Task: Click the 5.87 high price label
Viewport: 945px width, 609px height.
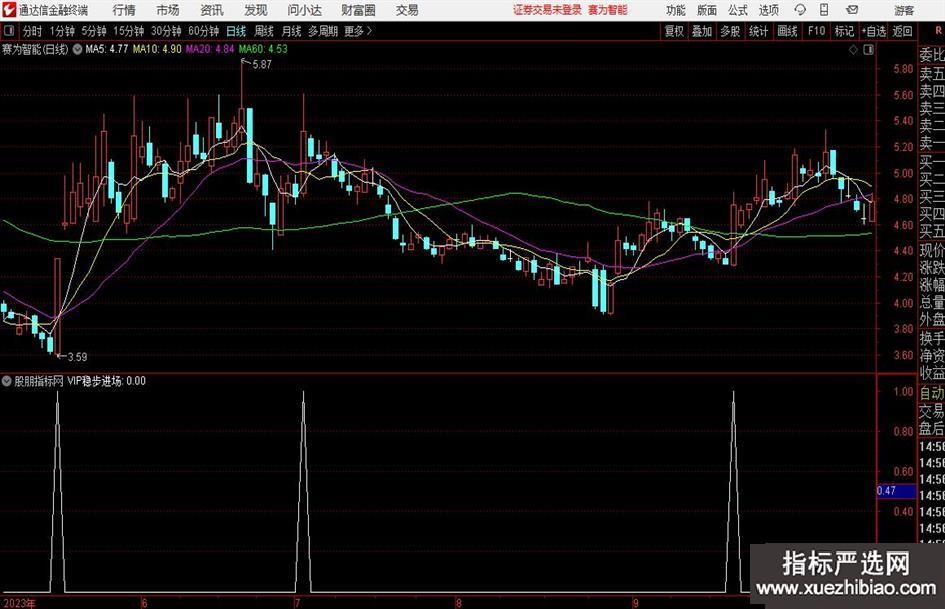Action: point(262,65)
